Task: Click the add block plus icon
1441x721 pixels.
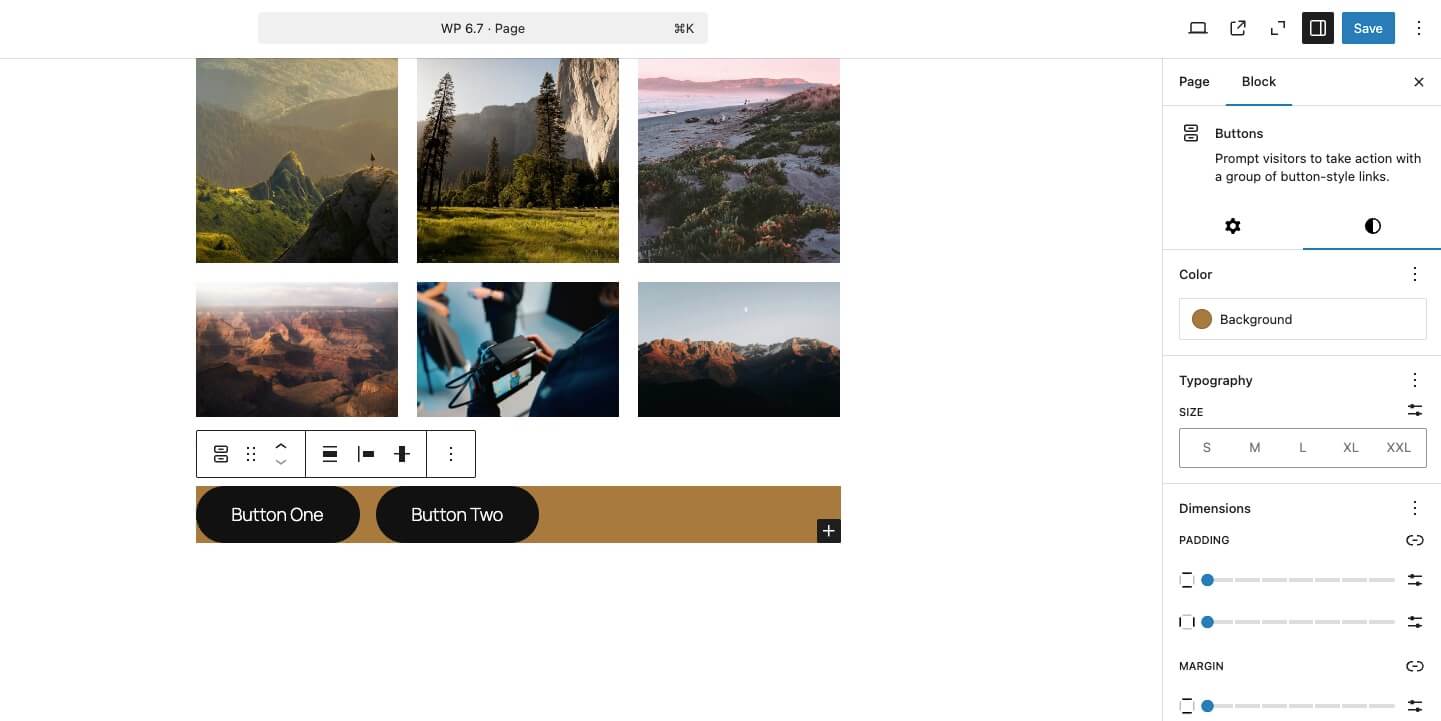Action: coord(828,531)
